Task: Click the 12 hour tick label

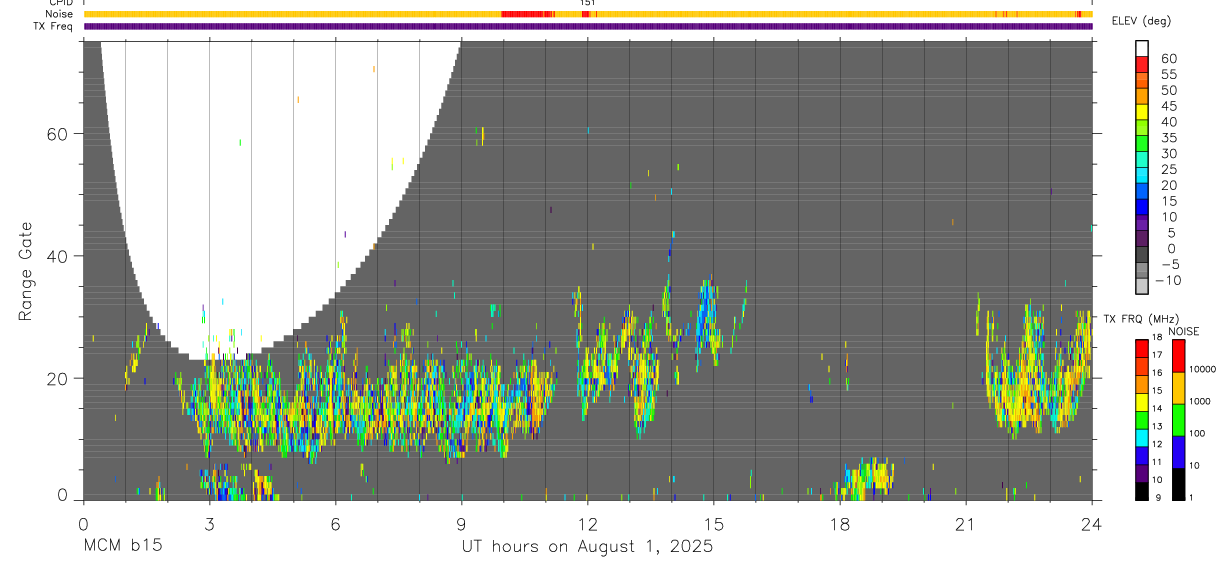Action: 587,524
